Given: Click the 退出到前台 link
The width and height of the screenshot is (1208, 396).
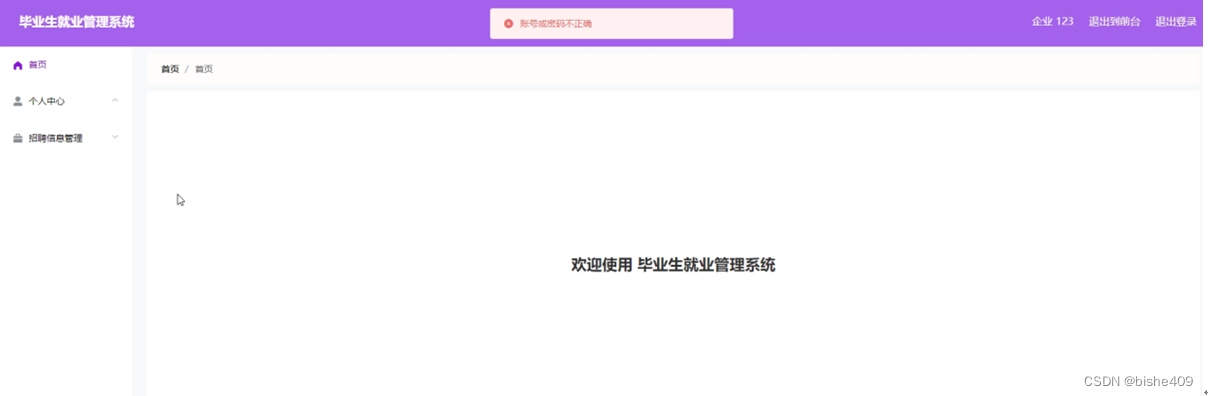Looking at the screenshot, I should click(x=1114, y=21).
